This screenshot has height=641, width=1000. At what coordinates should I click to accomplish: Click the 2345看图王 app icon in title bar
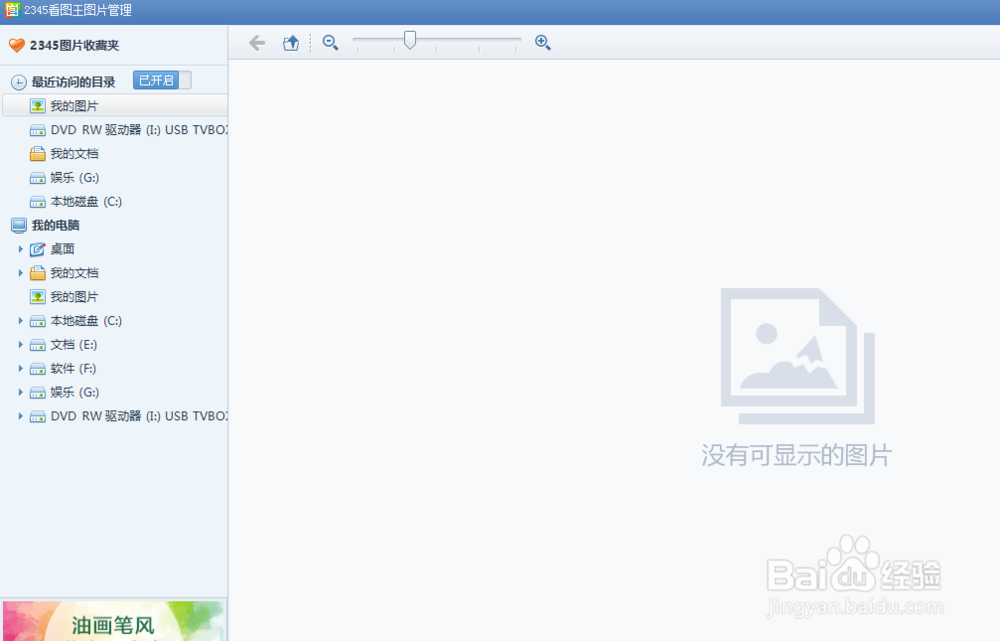[12, 10]
